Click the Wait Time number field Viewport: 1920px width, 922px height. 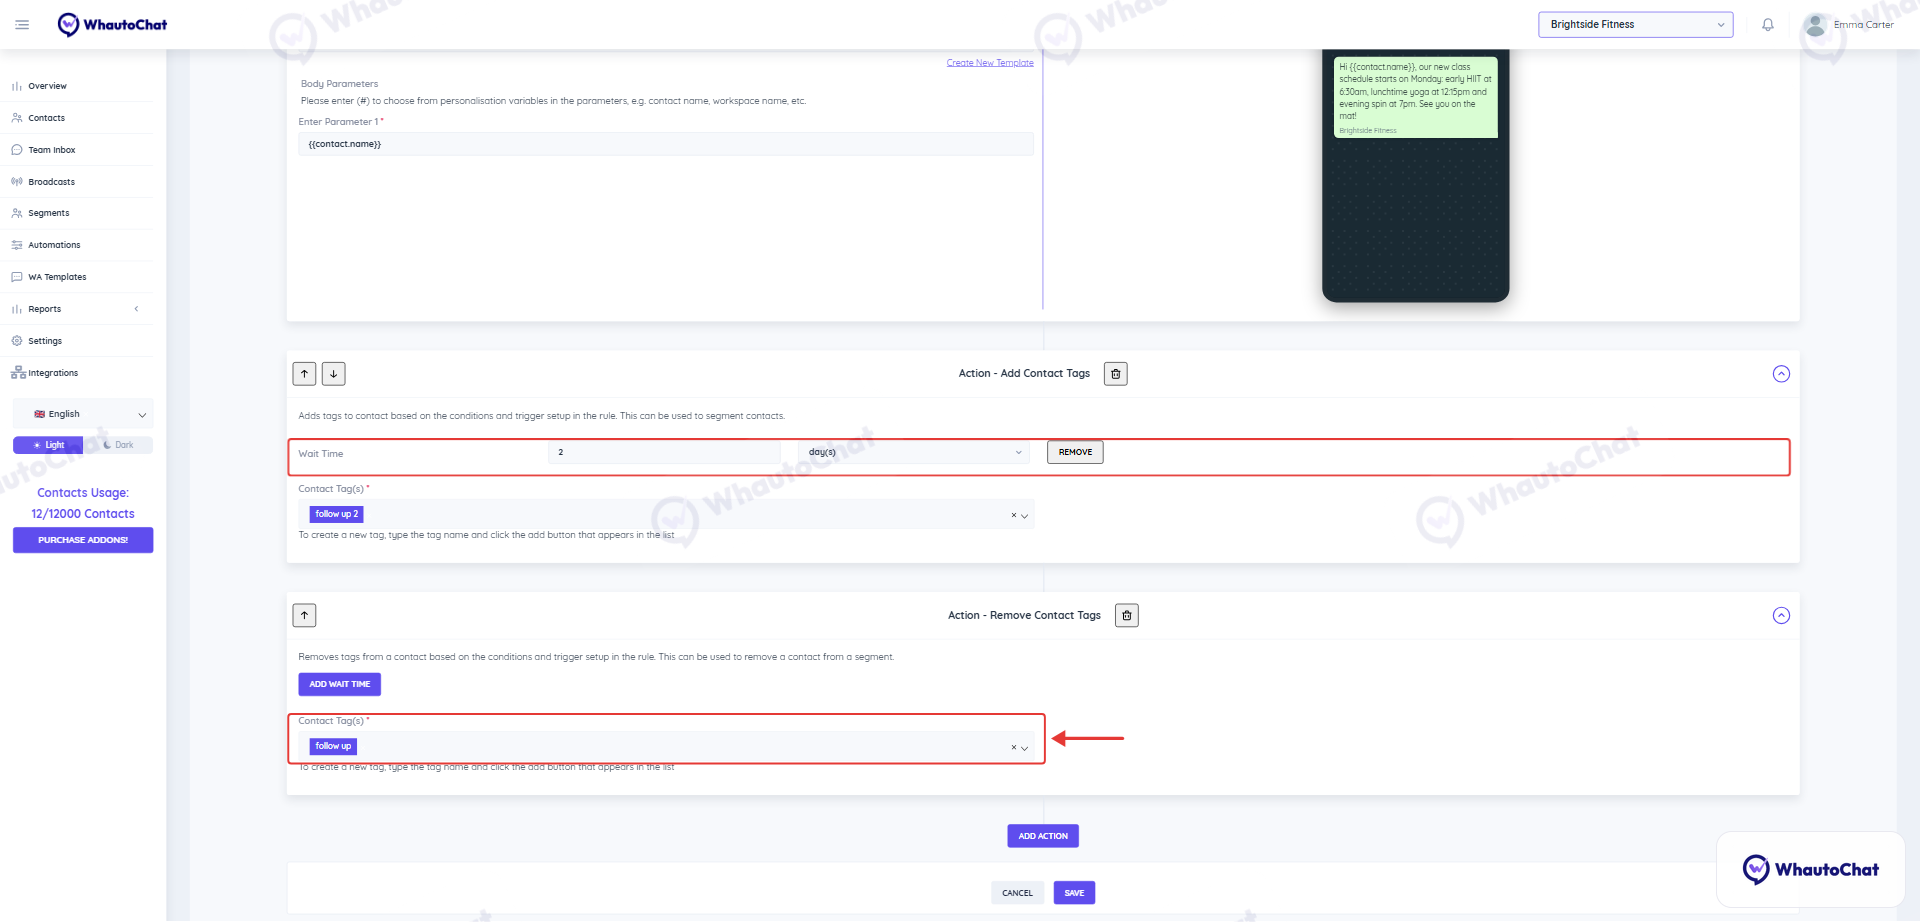coord(664,453)
